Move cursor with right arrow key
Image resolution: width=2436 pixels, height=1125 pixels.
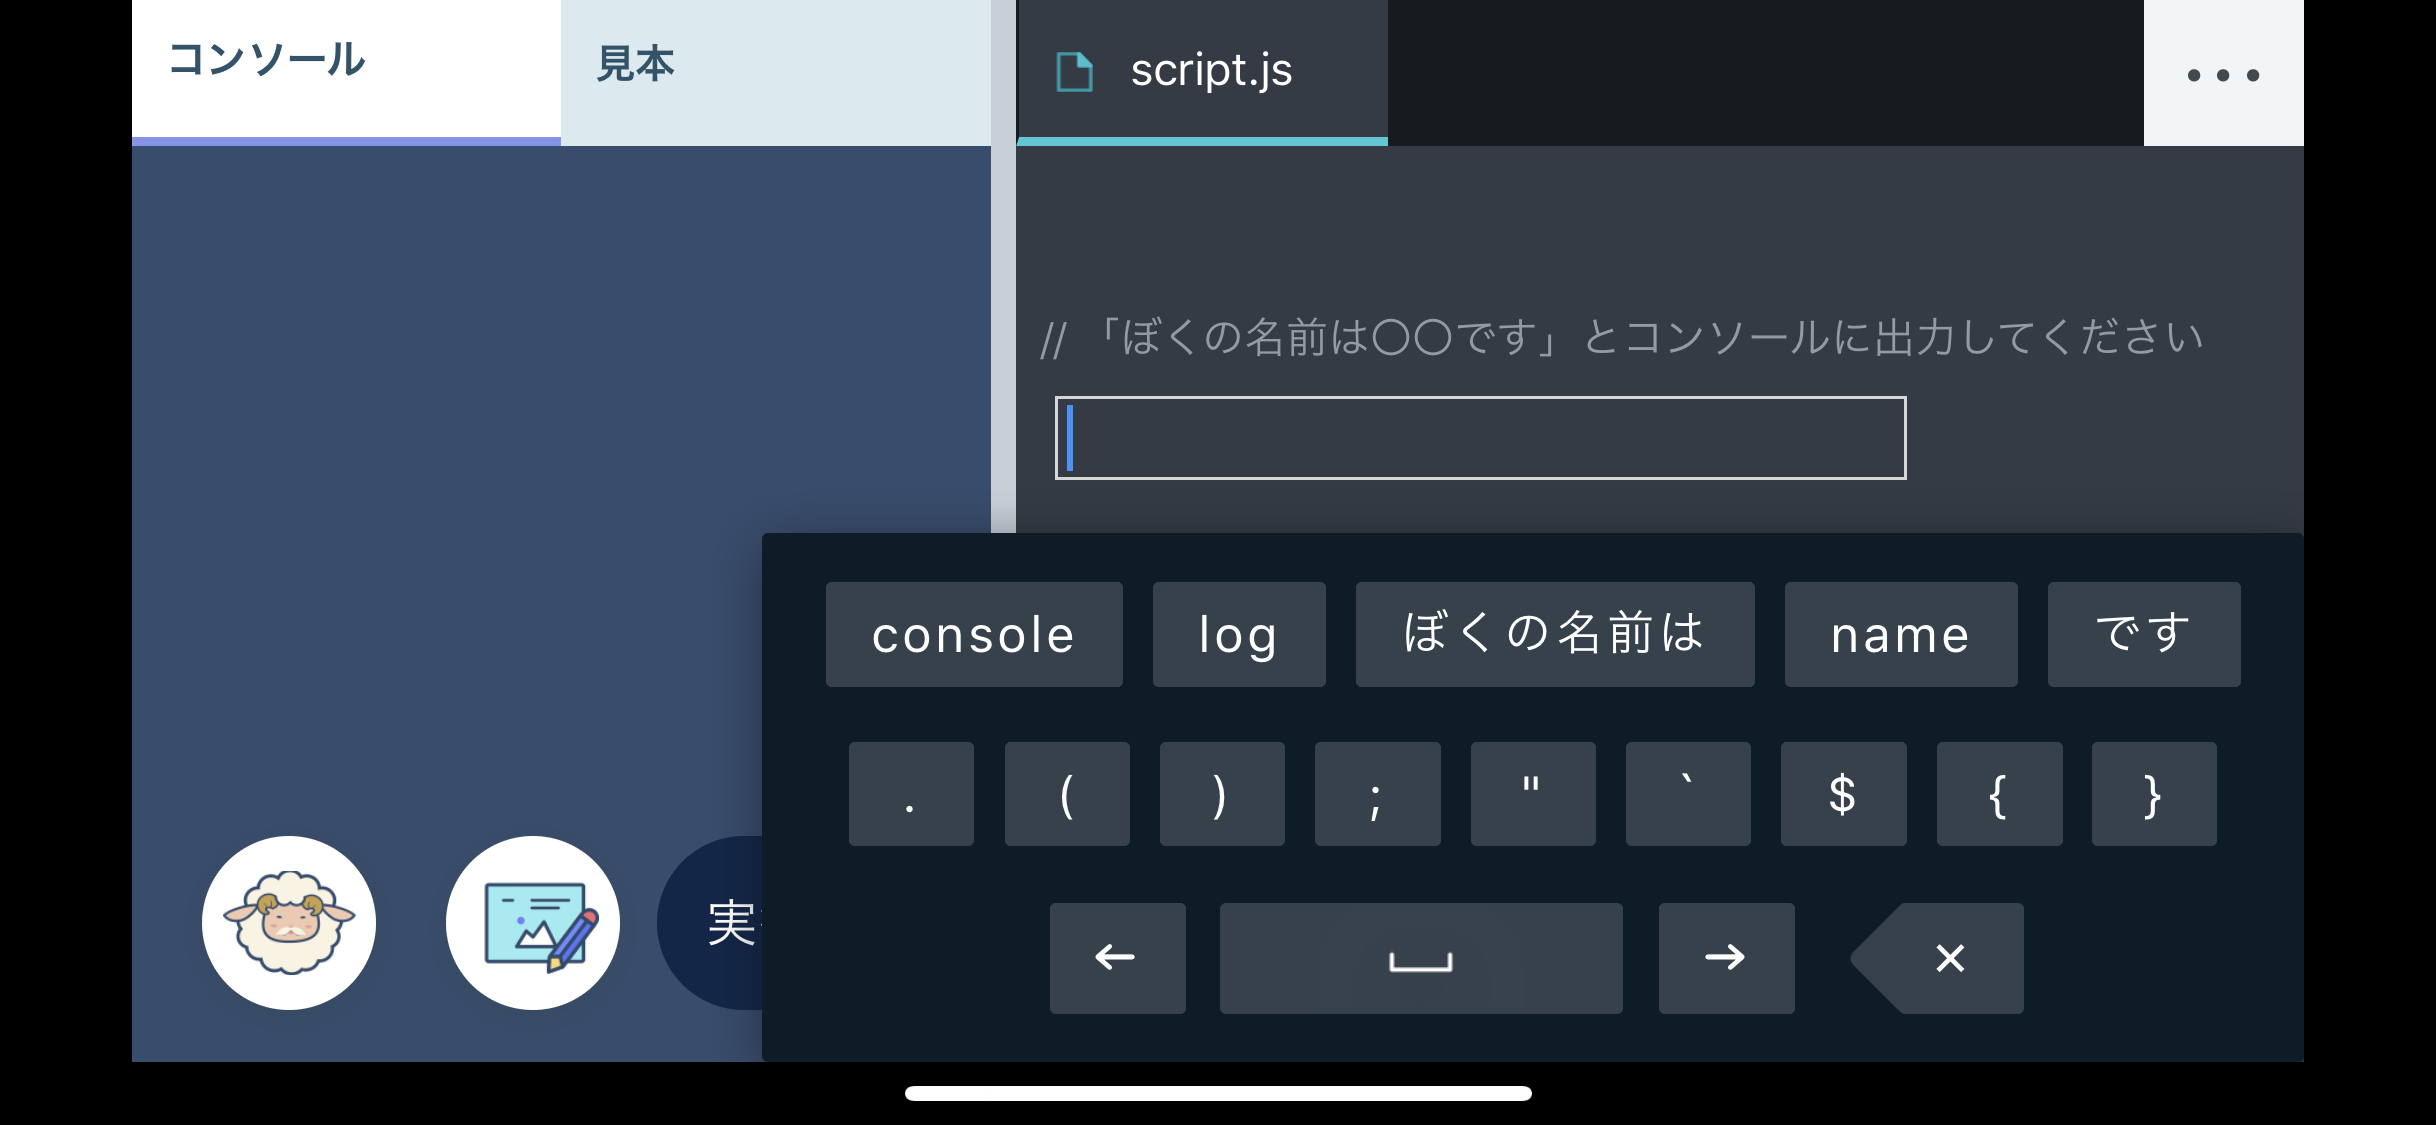point(1726,958)
